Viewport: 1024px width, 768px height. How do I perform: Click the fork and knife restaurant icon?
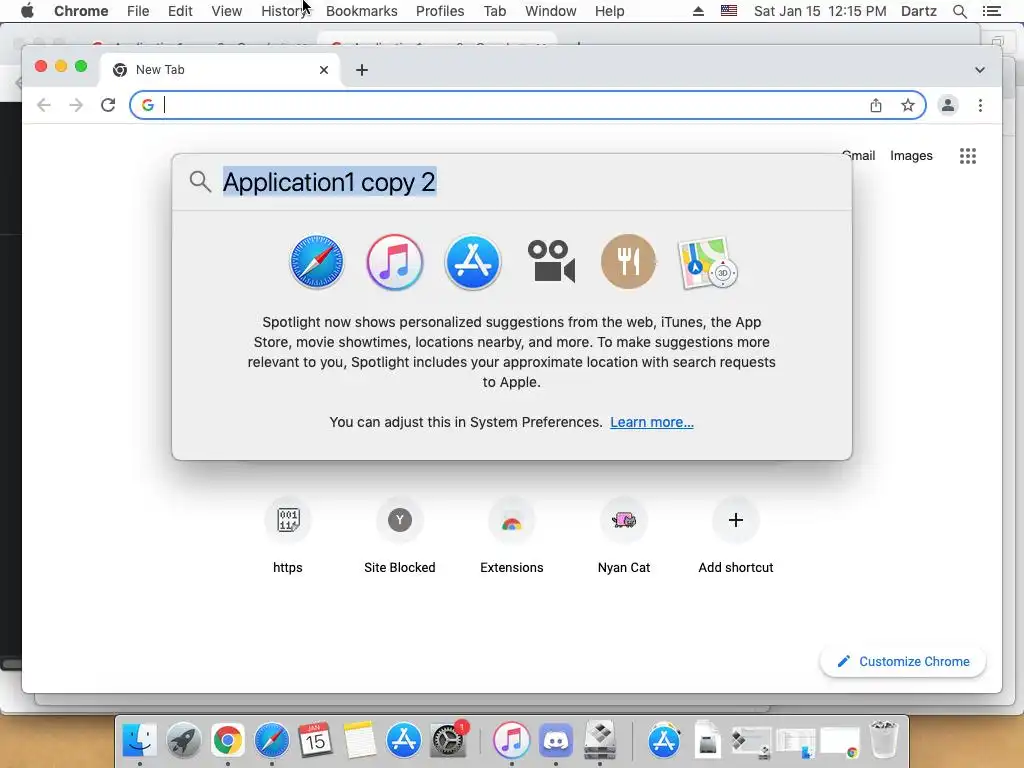(628, 262)
